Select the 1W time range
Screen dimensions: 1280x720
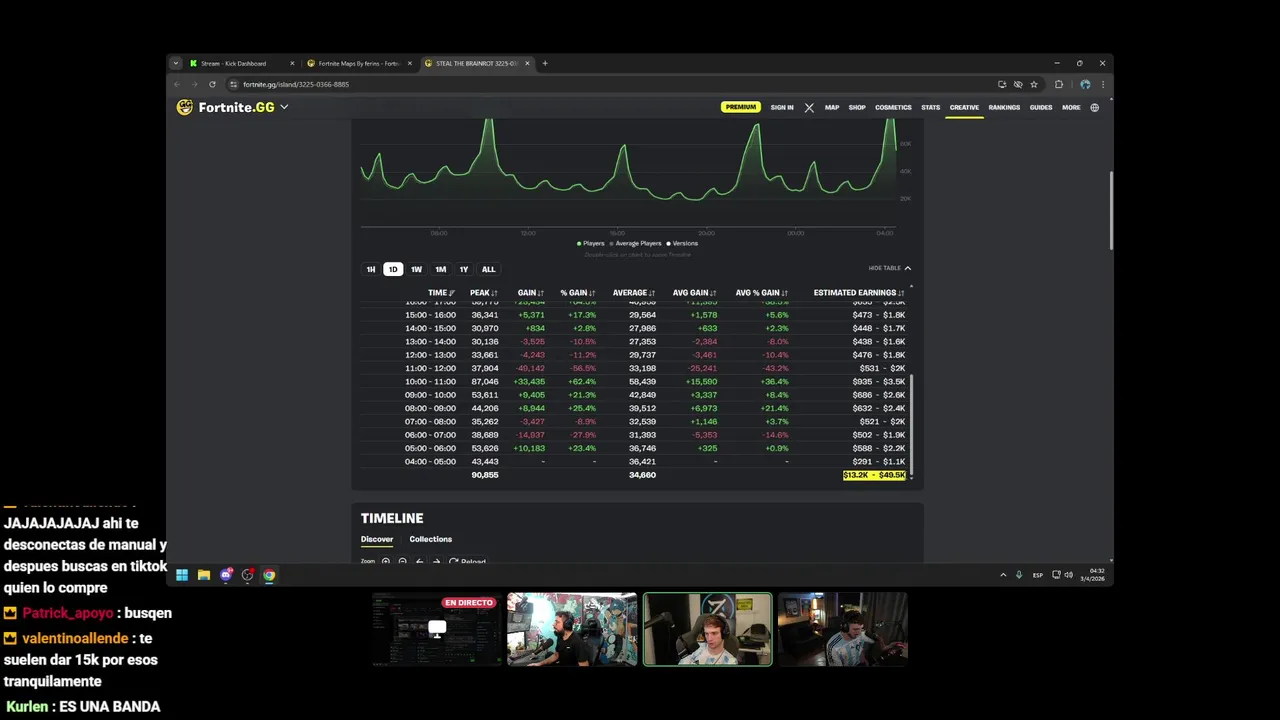[416, 269]
